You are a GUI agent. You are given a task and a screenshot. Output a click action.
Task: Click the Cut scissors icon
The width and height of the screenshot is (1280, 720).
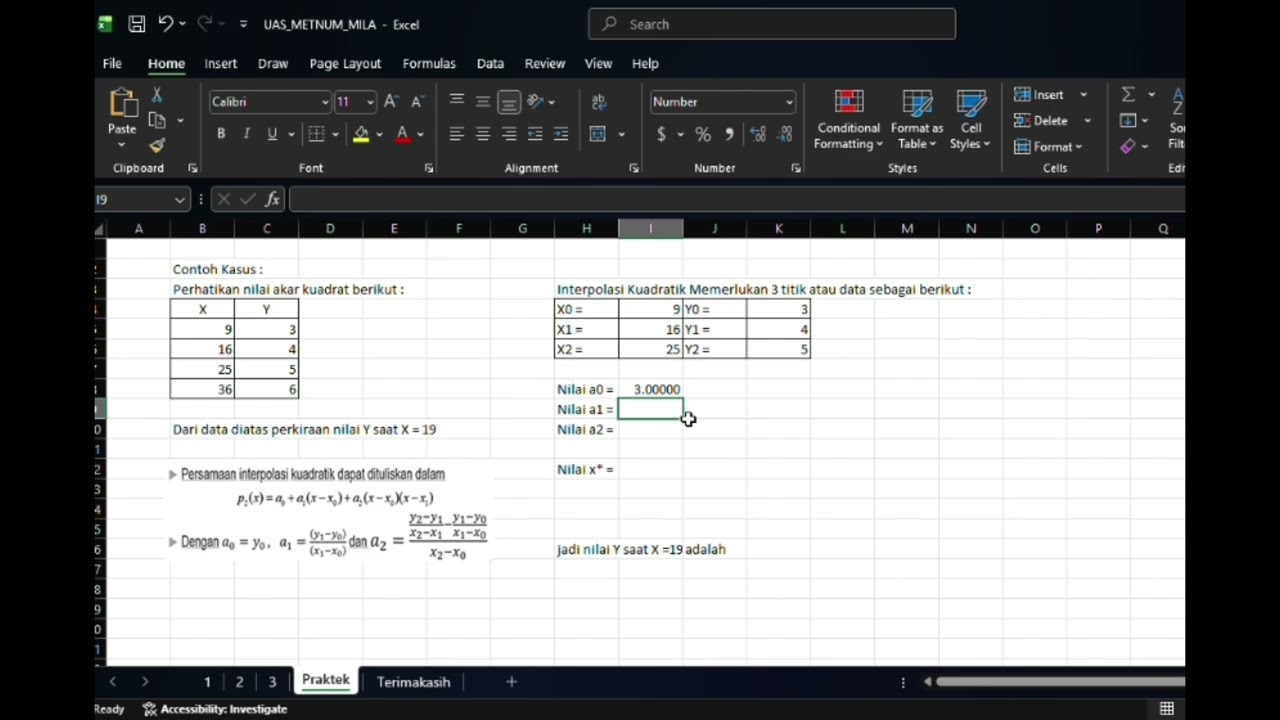(x=156, y=95)
